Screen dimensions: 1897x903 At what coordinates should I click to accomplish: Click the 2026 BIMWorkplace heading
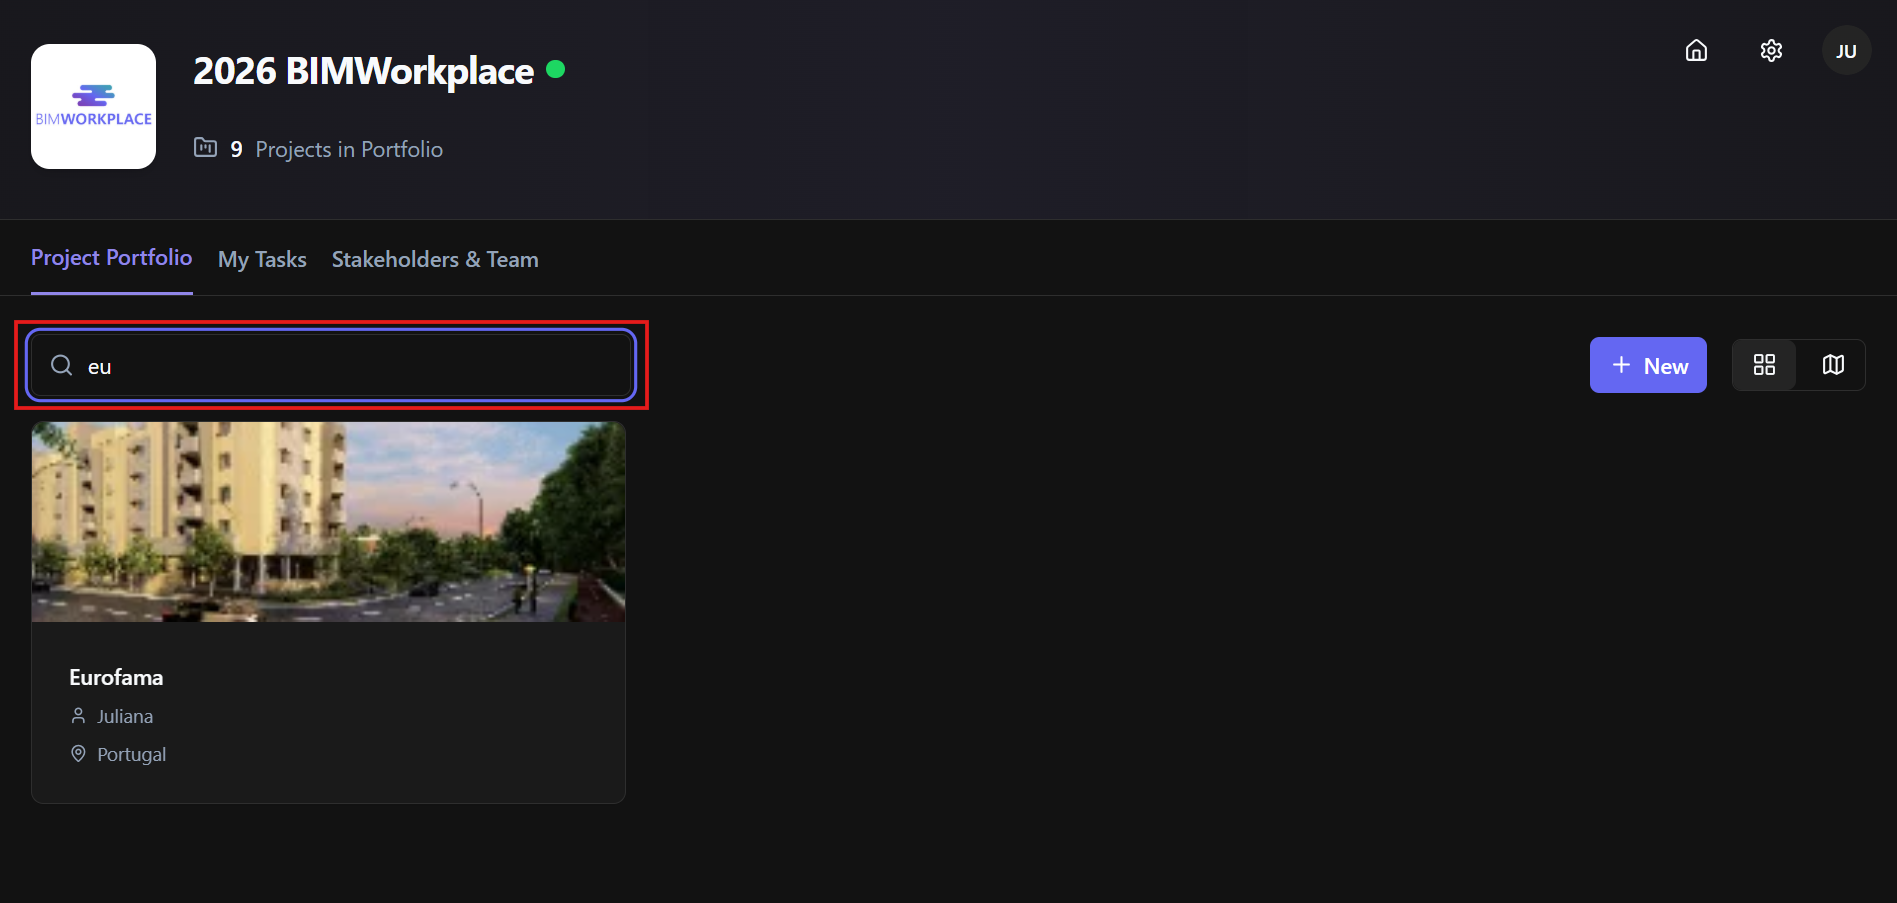click(x=363, y=71)
